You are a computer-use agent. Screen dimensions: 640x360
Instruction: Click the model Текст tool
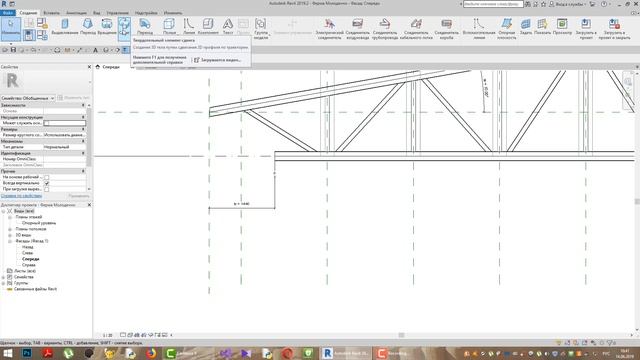coord(228,27)
